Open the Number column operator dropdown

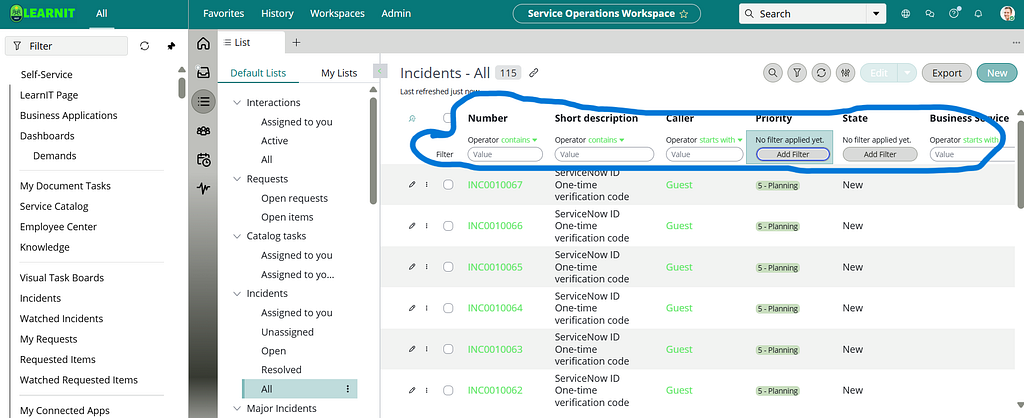(x=520, y=140)
